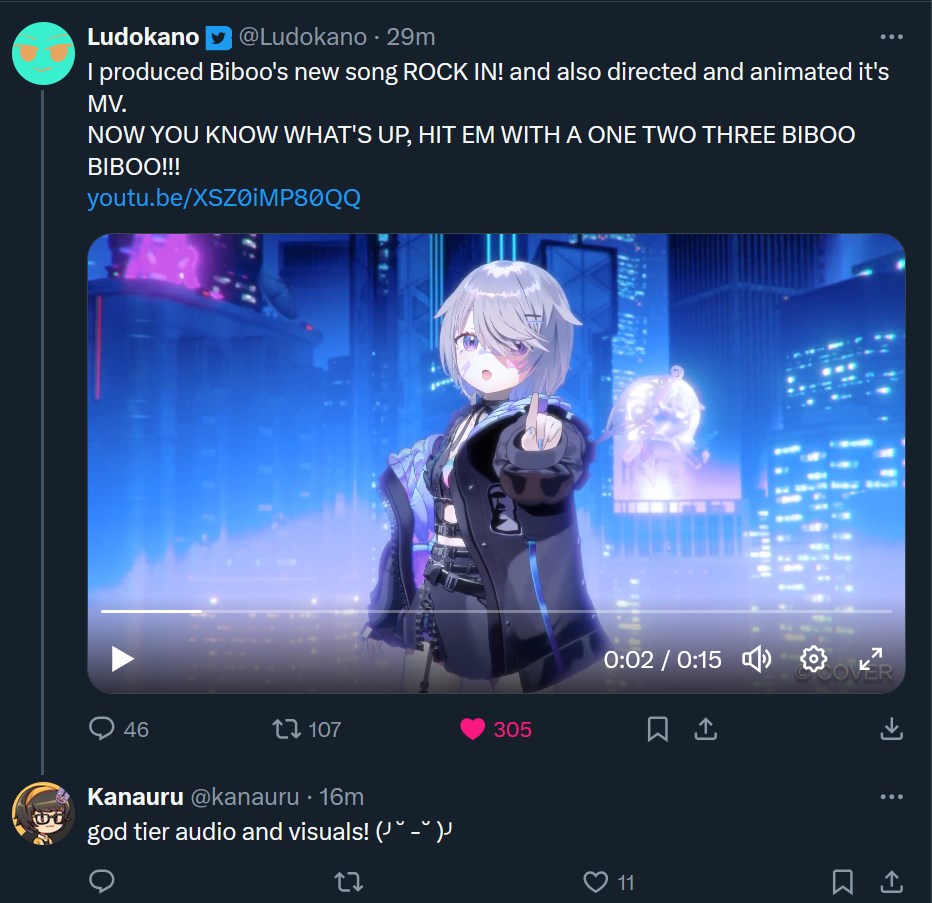932x903 pixels.
Task: Open Ludokano's profile avatar
Action: (x=43, y=54)
